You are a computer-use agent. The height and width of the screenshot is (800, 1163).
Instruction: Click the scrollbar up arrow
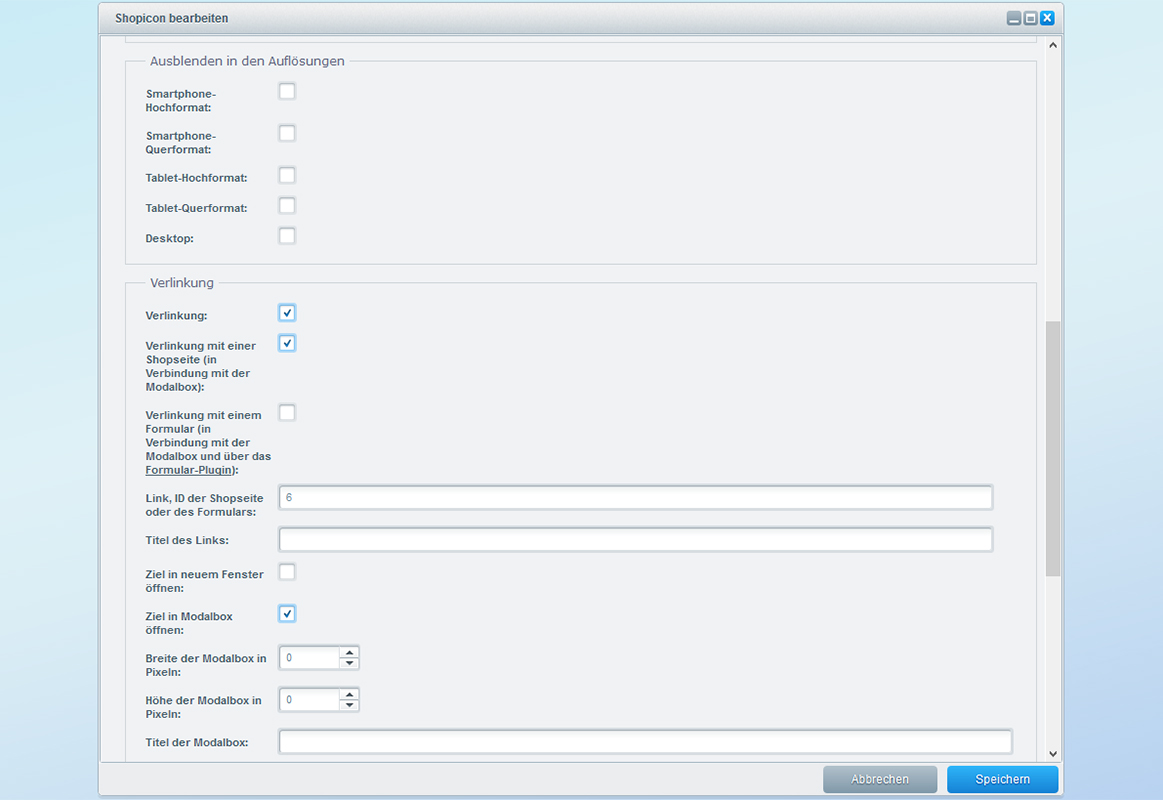(1052, 45)
